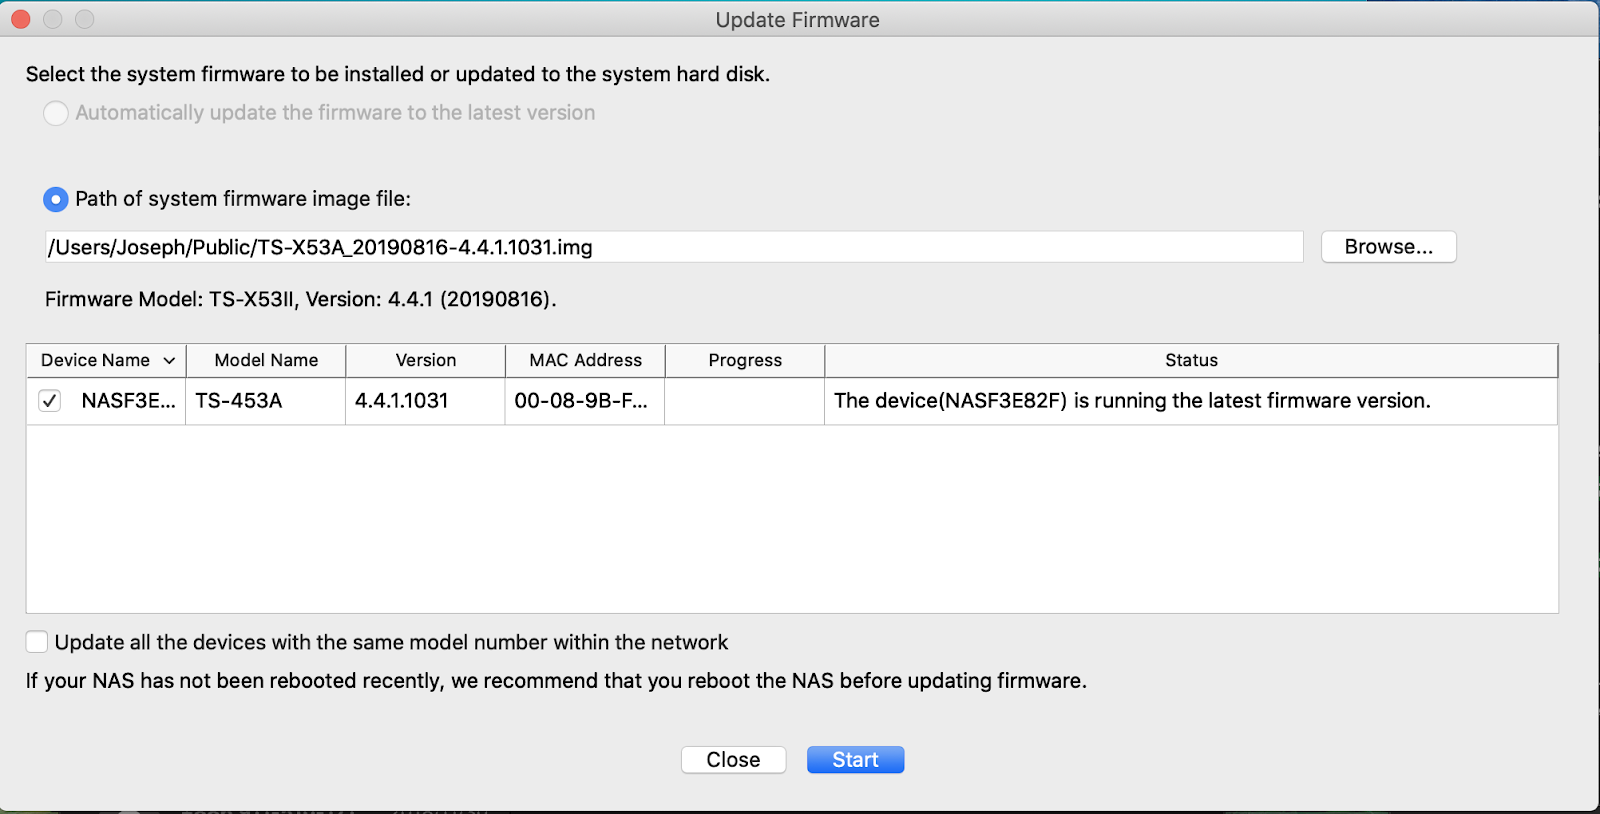Sort by Model Name column header
1600x814 pixels.
tap(266, 360)
